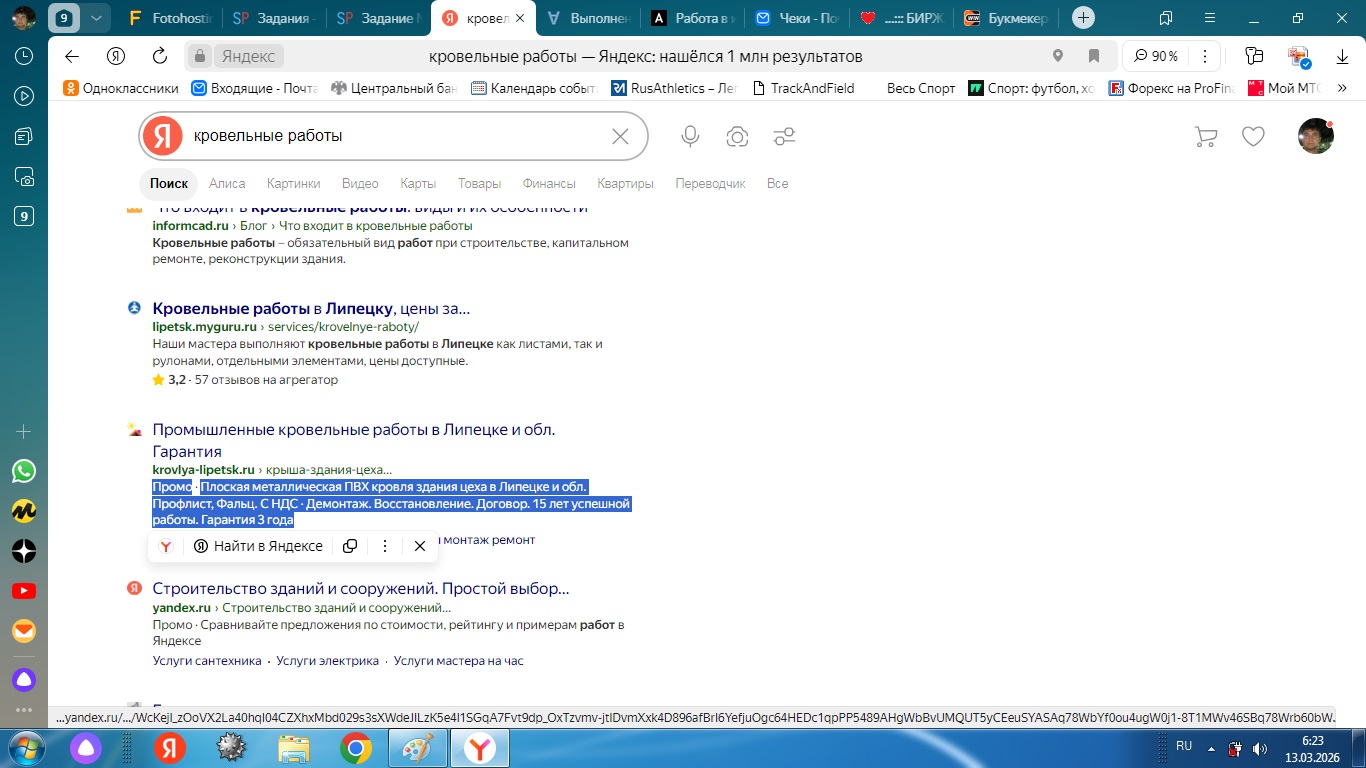Screen dimensions: 1366x768
Task: Open Paint from the taskbar
Action: click(418, 747)
